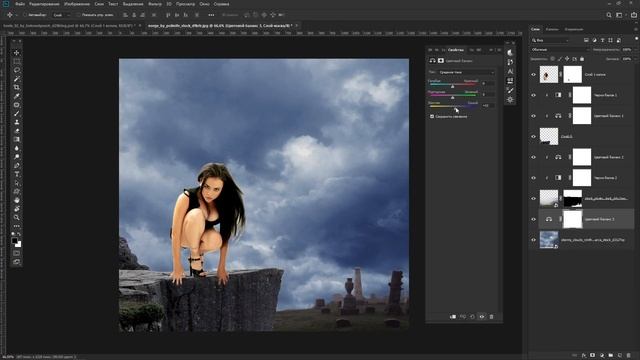Create a new layer from the Layers panel footer

point(620,356)
